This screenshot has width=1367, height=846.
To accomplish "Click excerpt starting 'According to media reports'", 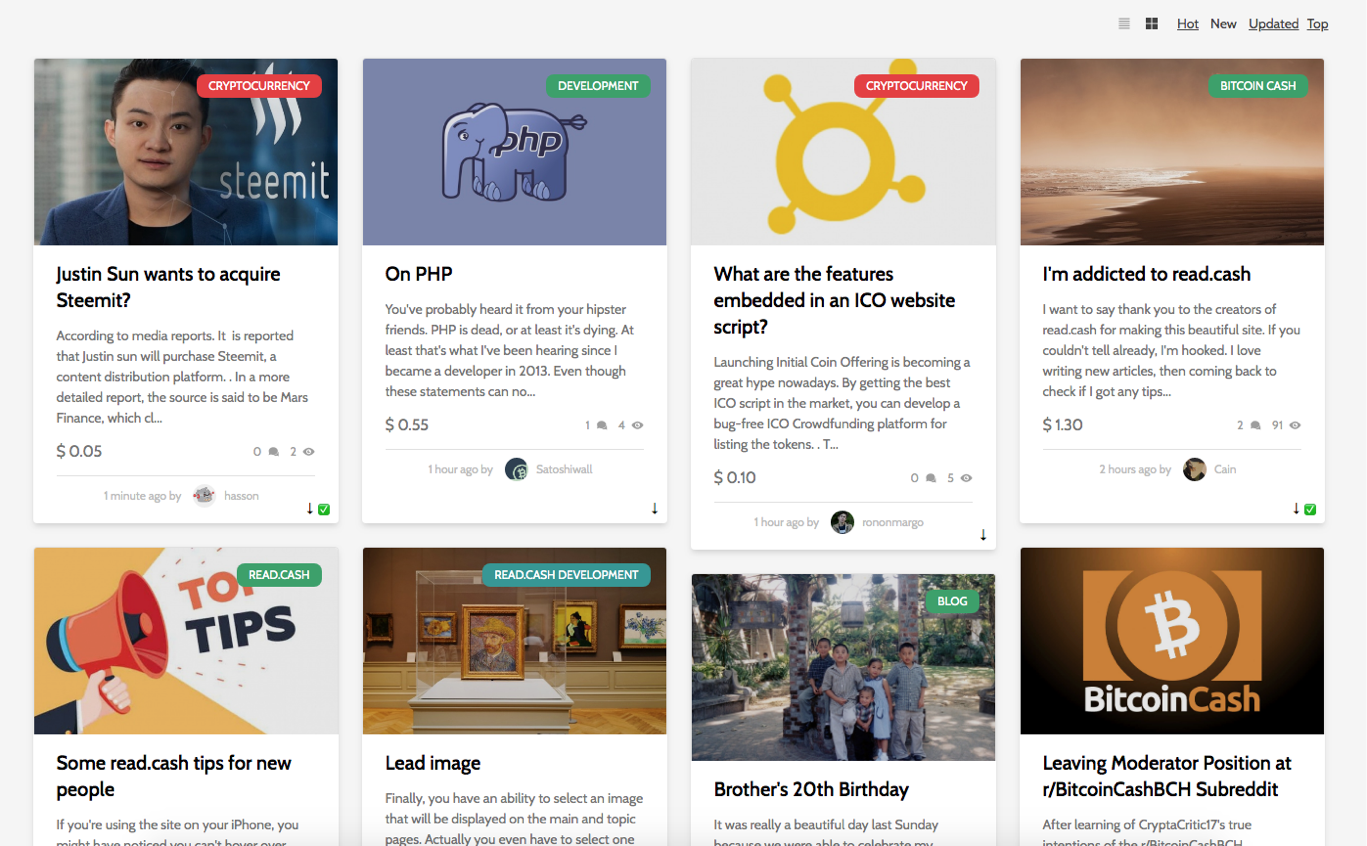I will 182,376.
